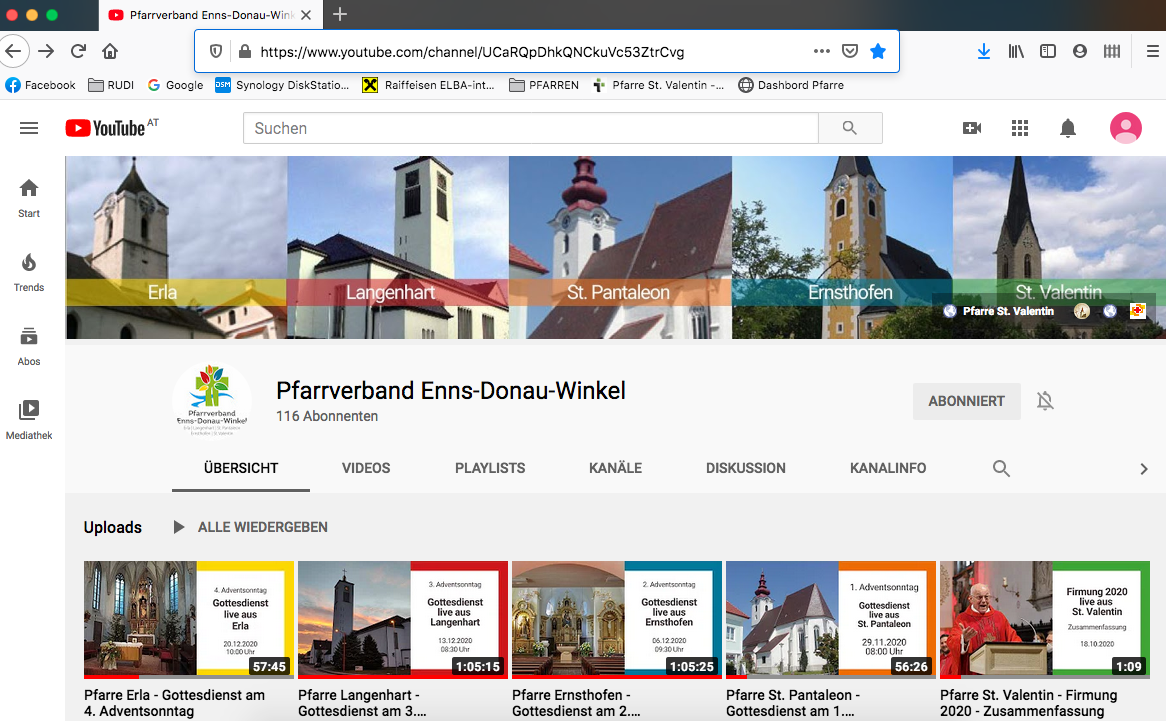Expand the PFARREN bookmarks folder
This screenshot has width=1166, height=721.
click(x=544, y=85)
